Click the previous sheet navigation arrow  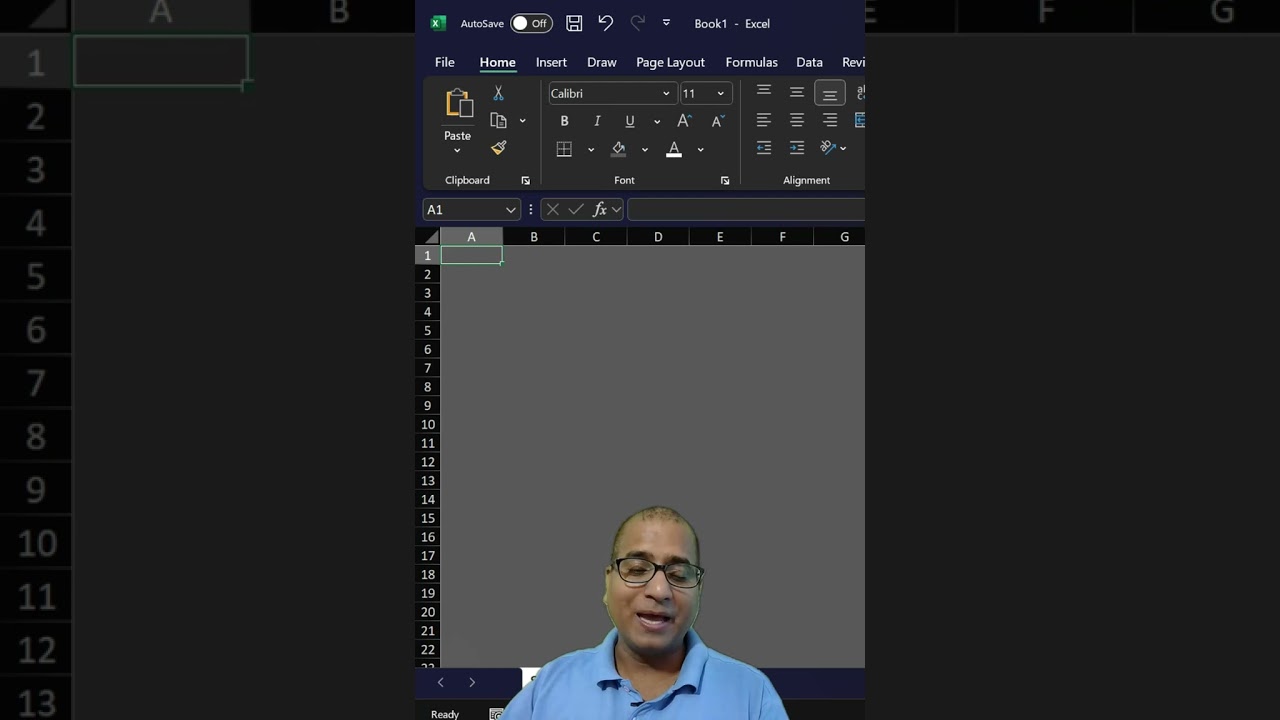click(440, 682)
